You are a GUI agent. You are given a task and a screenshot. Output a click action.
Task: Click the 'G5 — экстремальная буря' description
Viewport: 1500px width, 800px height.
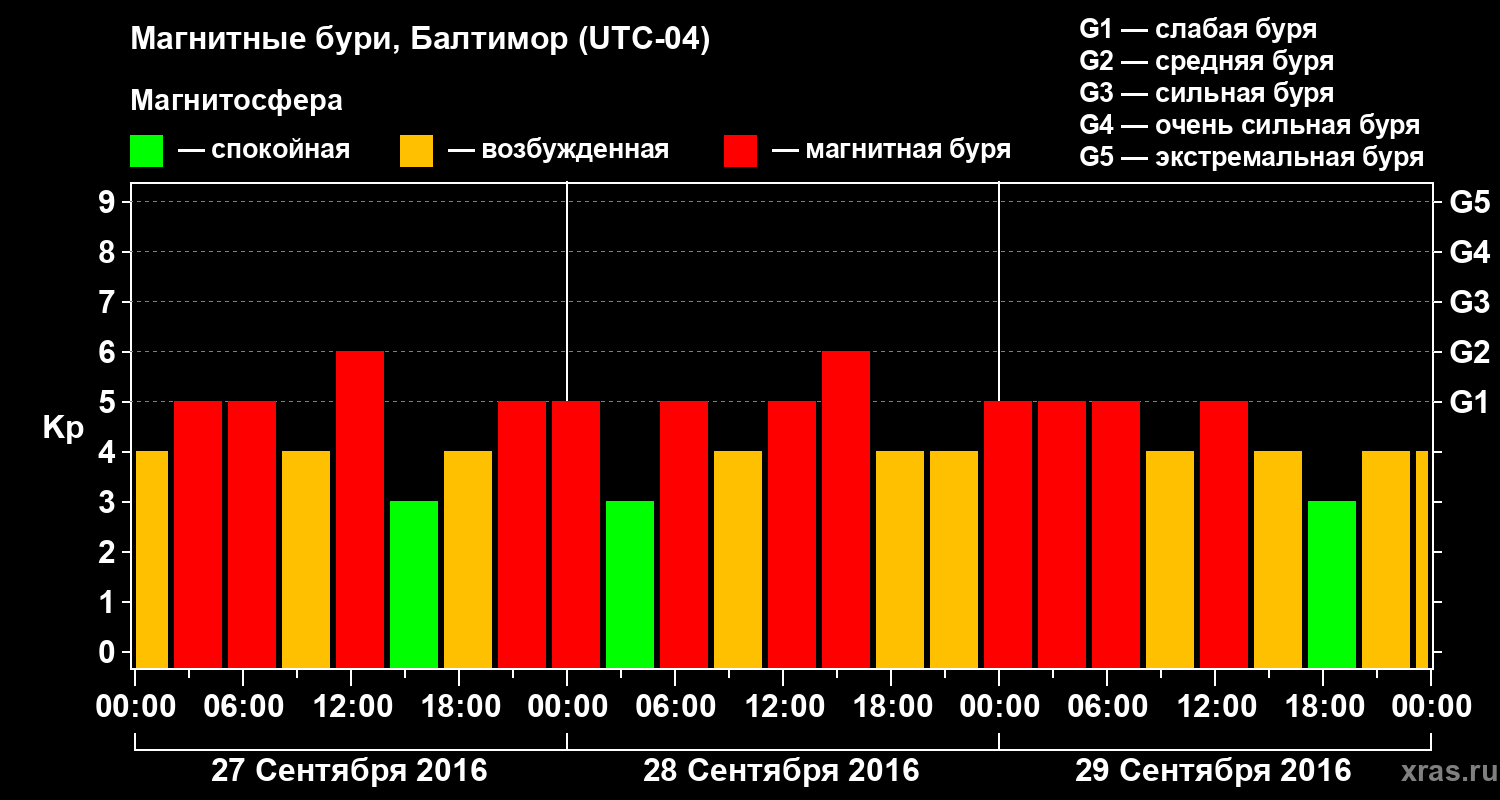pyautogui.click(x=1252, y=157)
